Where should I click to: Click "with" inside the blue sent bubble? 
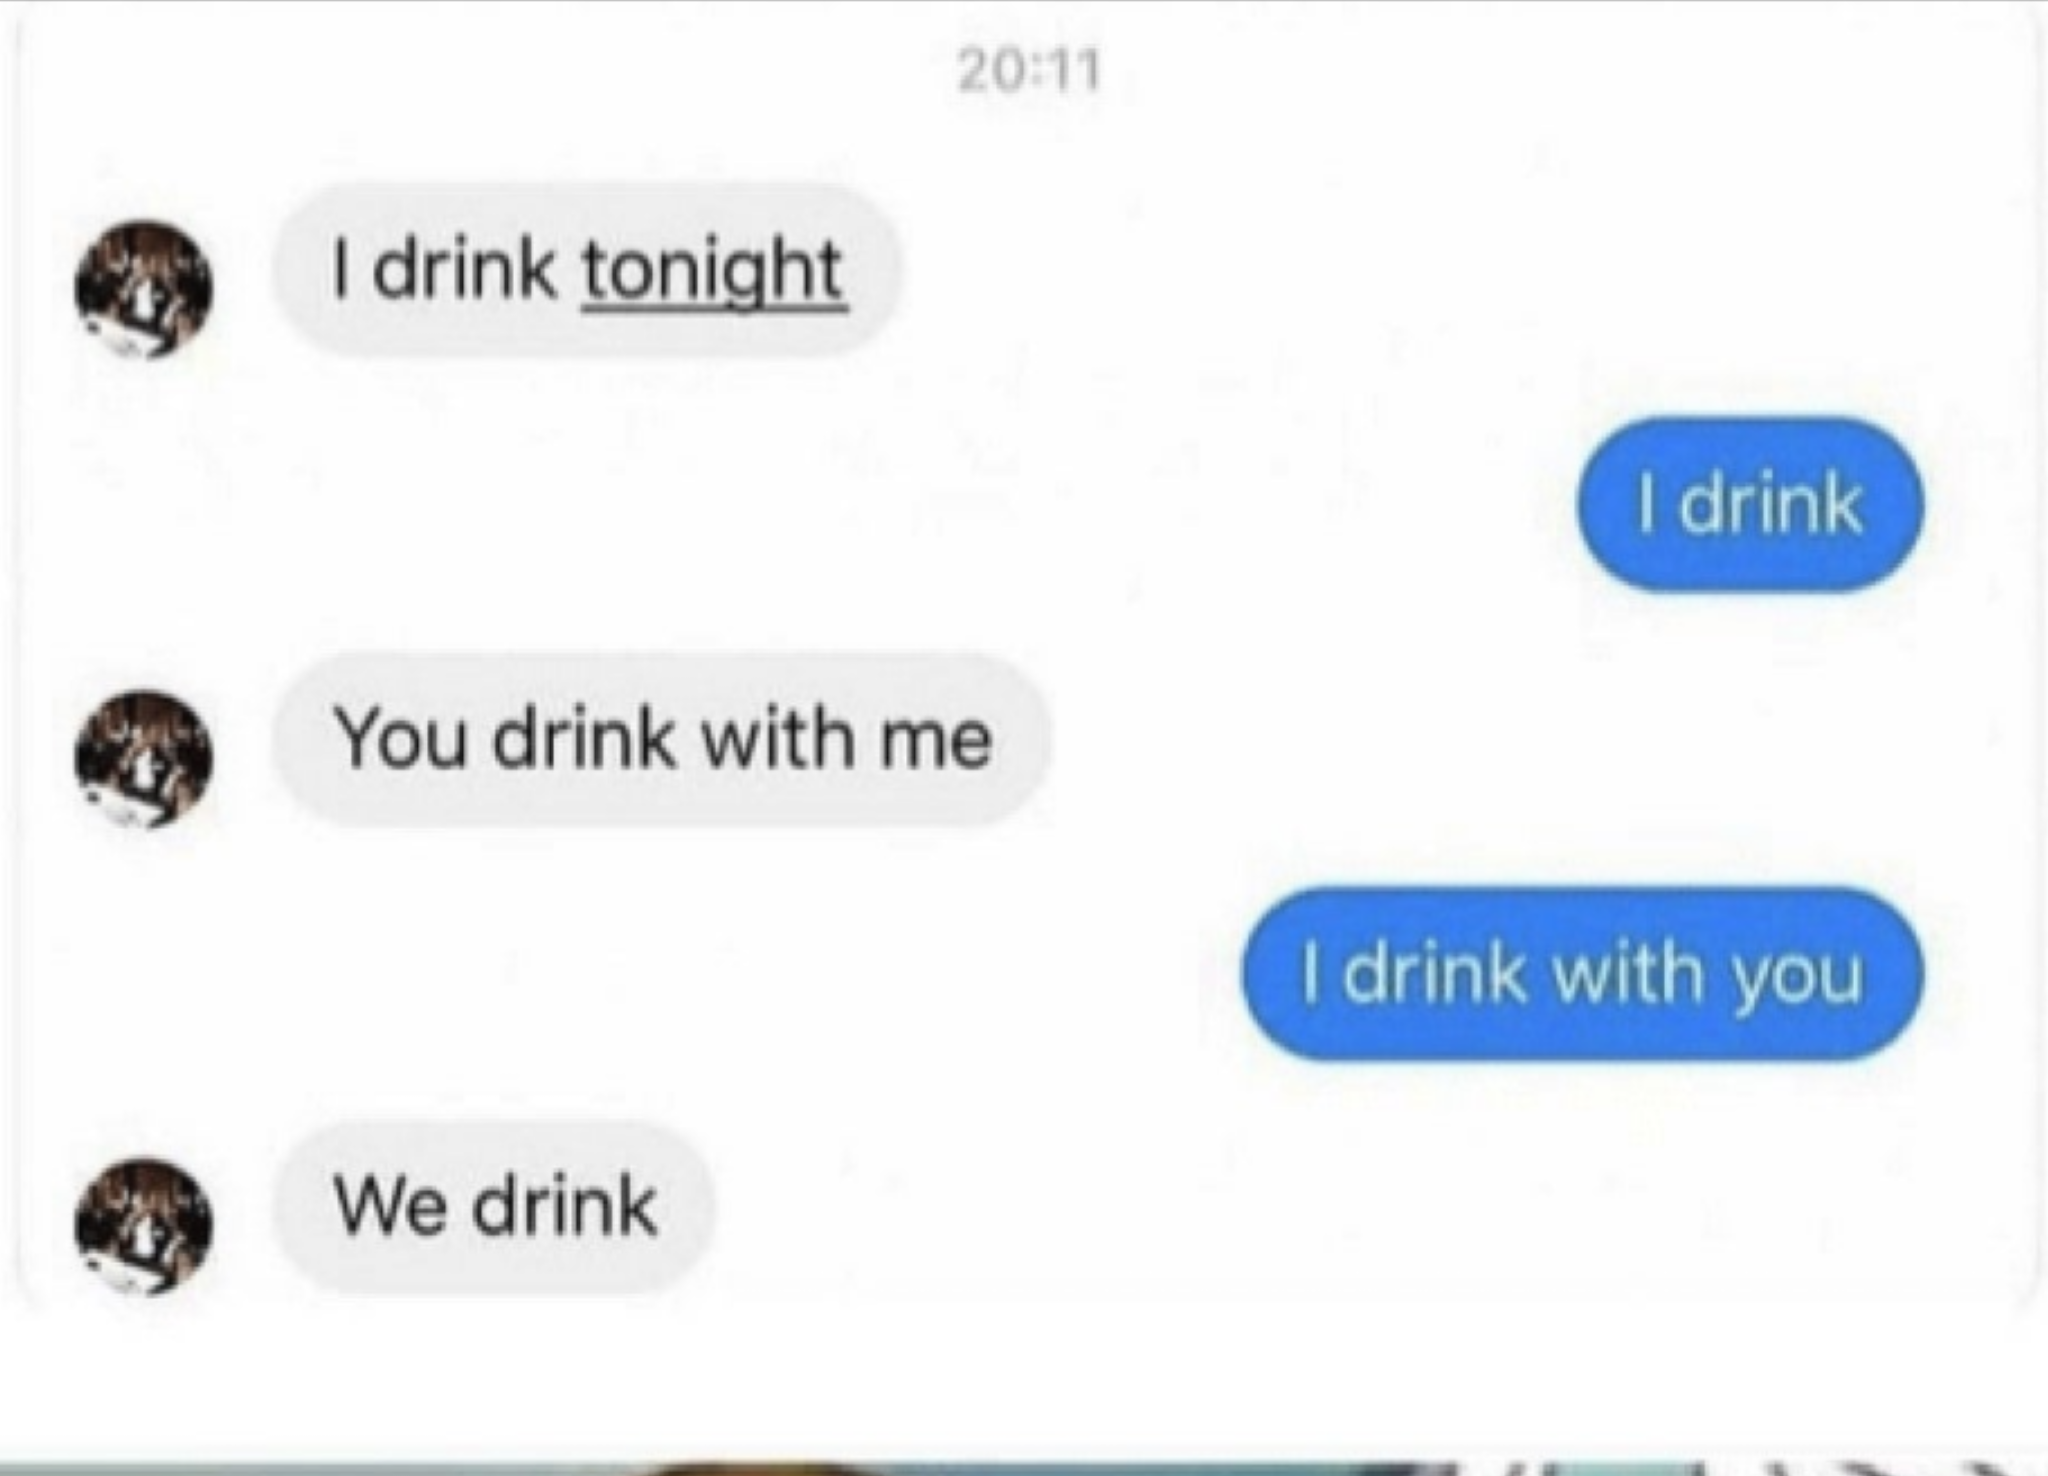(x=1627, y=972)
